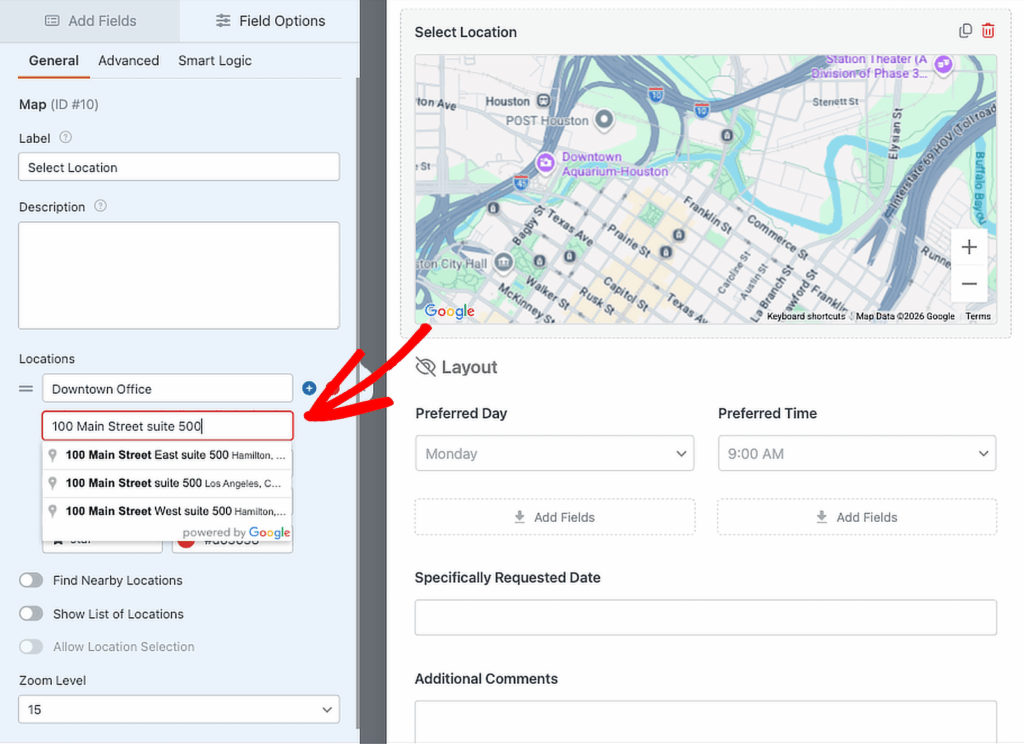Click the Google logo on the map
The width and height of the screenshot is (1024, 744).
[448, 311]
